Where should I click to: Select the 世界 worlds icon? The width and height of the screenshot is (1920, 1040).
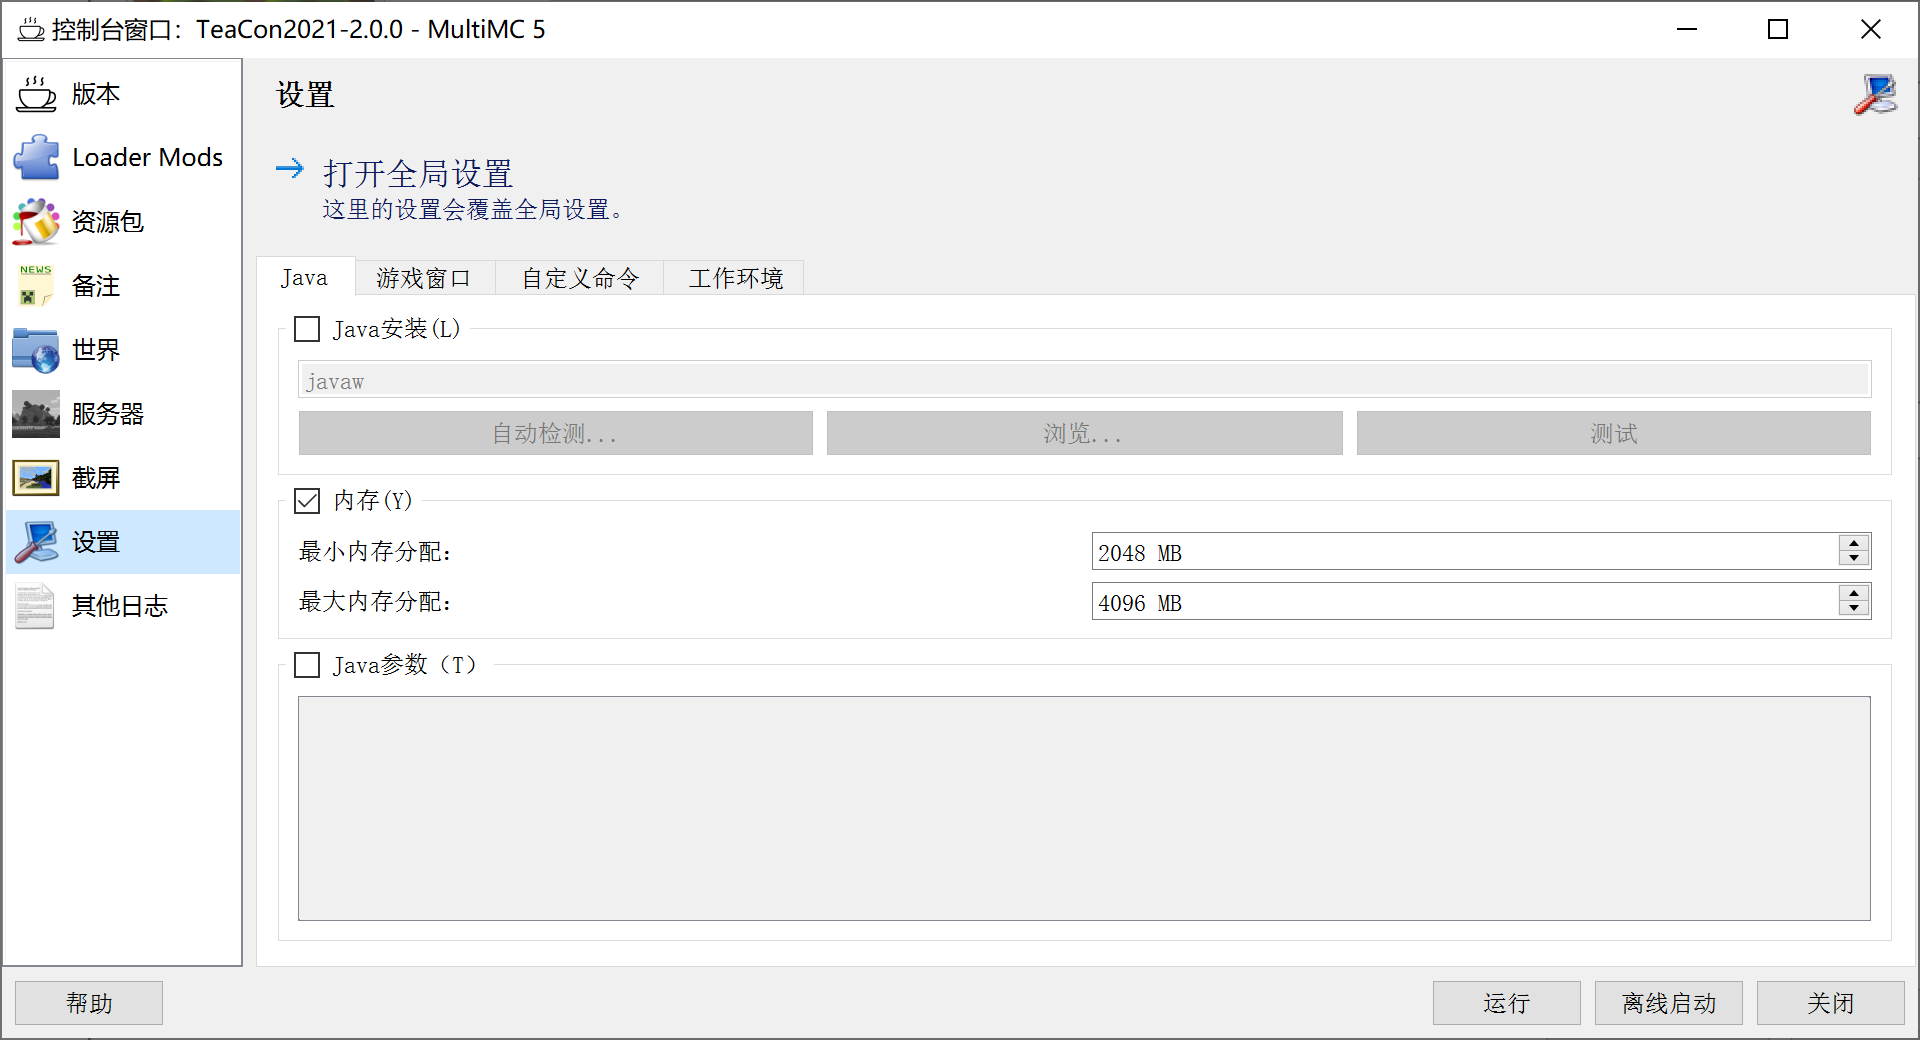pyautogui.click(x=36, y=350)
